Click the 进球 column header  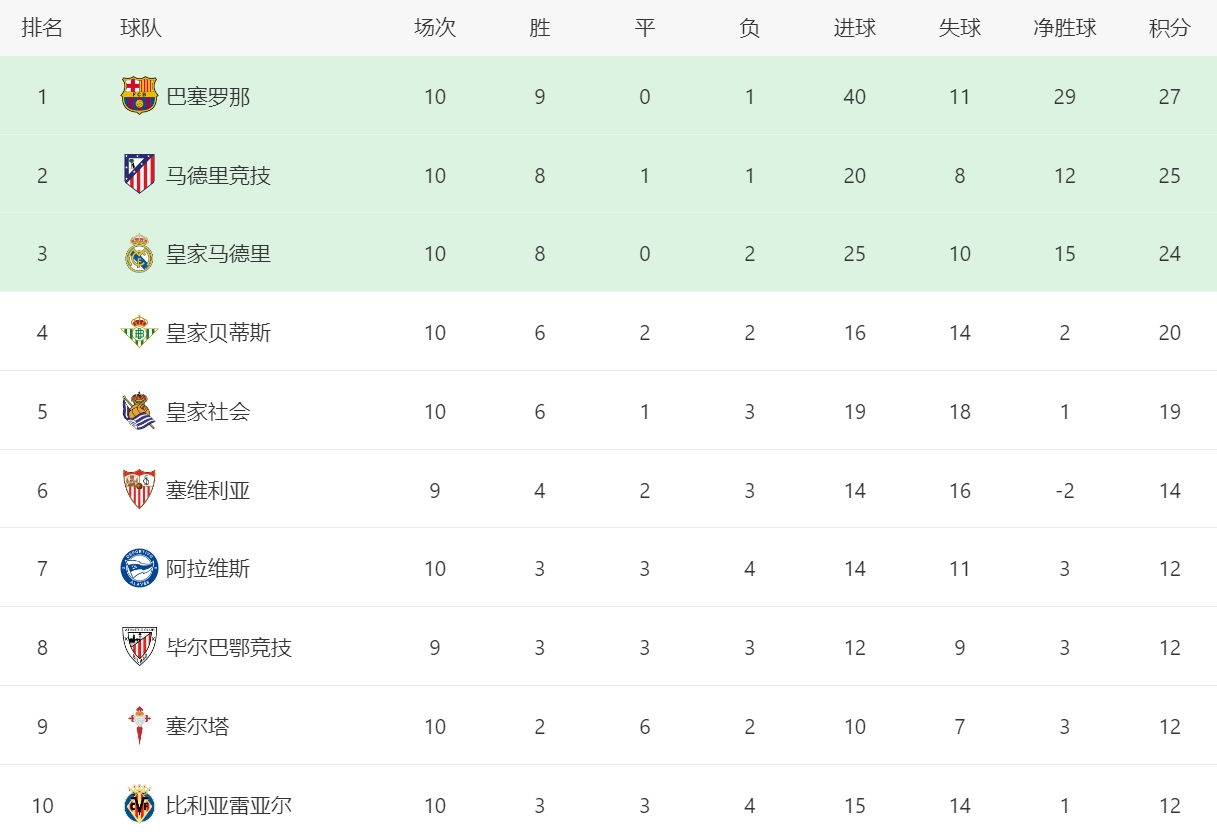[x=855, y=28]
